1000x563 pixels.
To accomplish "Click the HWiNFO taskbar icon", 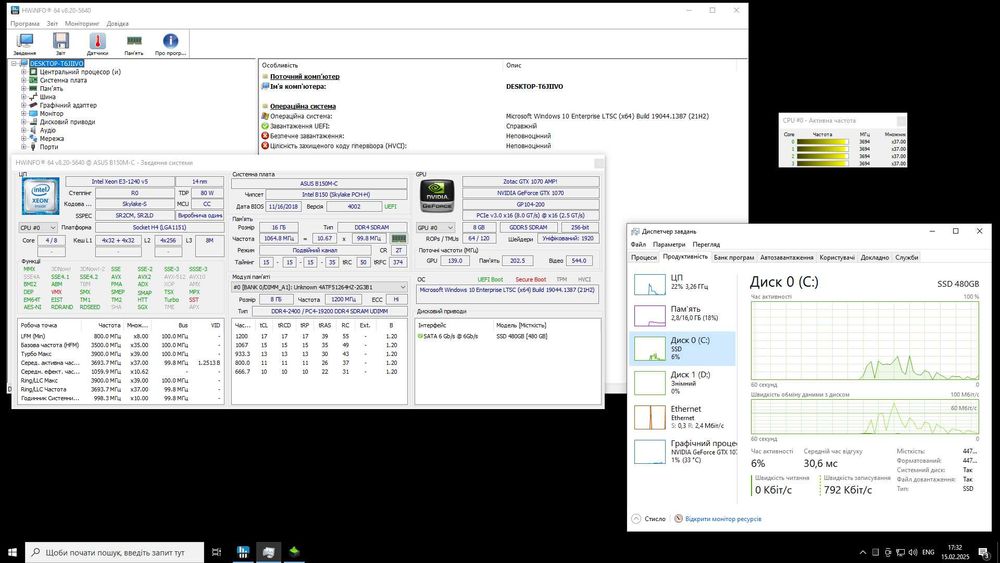I will click(x=242, y=552).
